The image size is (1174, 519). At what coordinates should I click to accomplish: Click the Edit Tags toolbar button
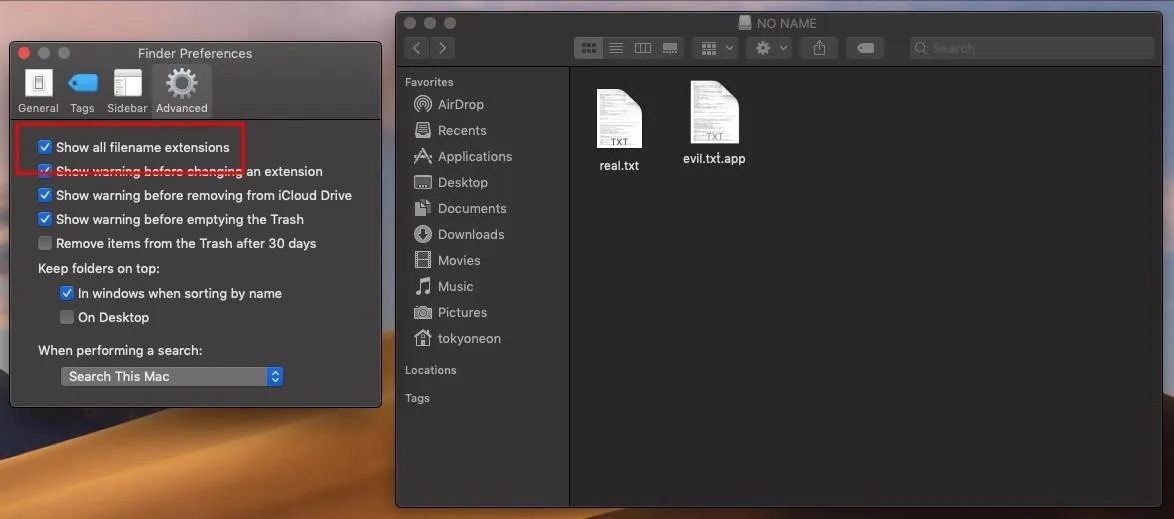click(x=866, y=48)
